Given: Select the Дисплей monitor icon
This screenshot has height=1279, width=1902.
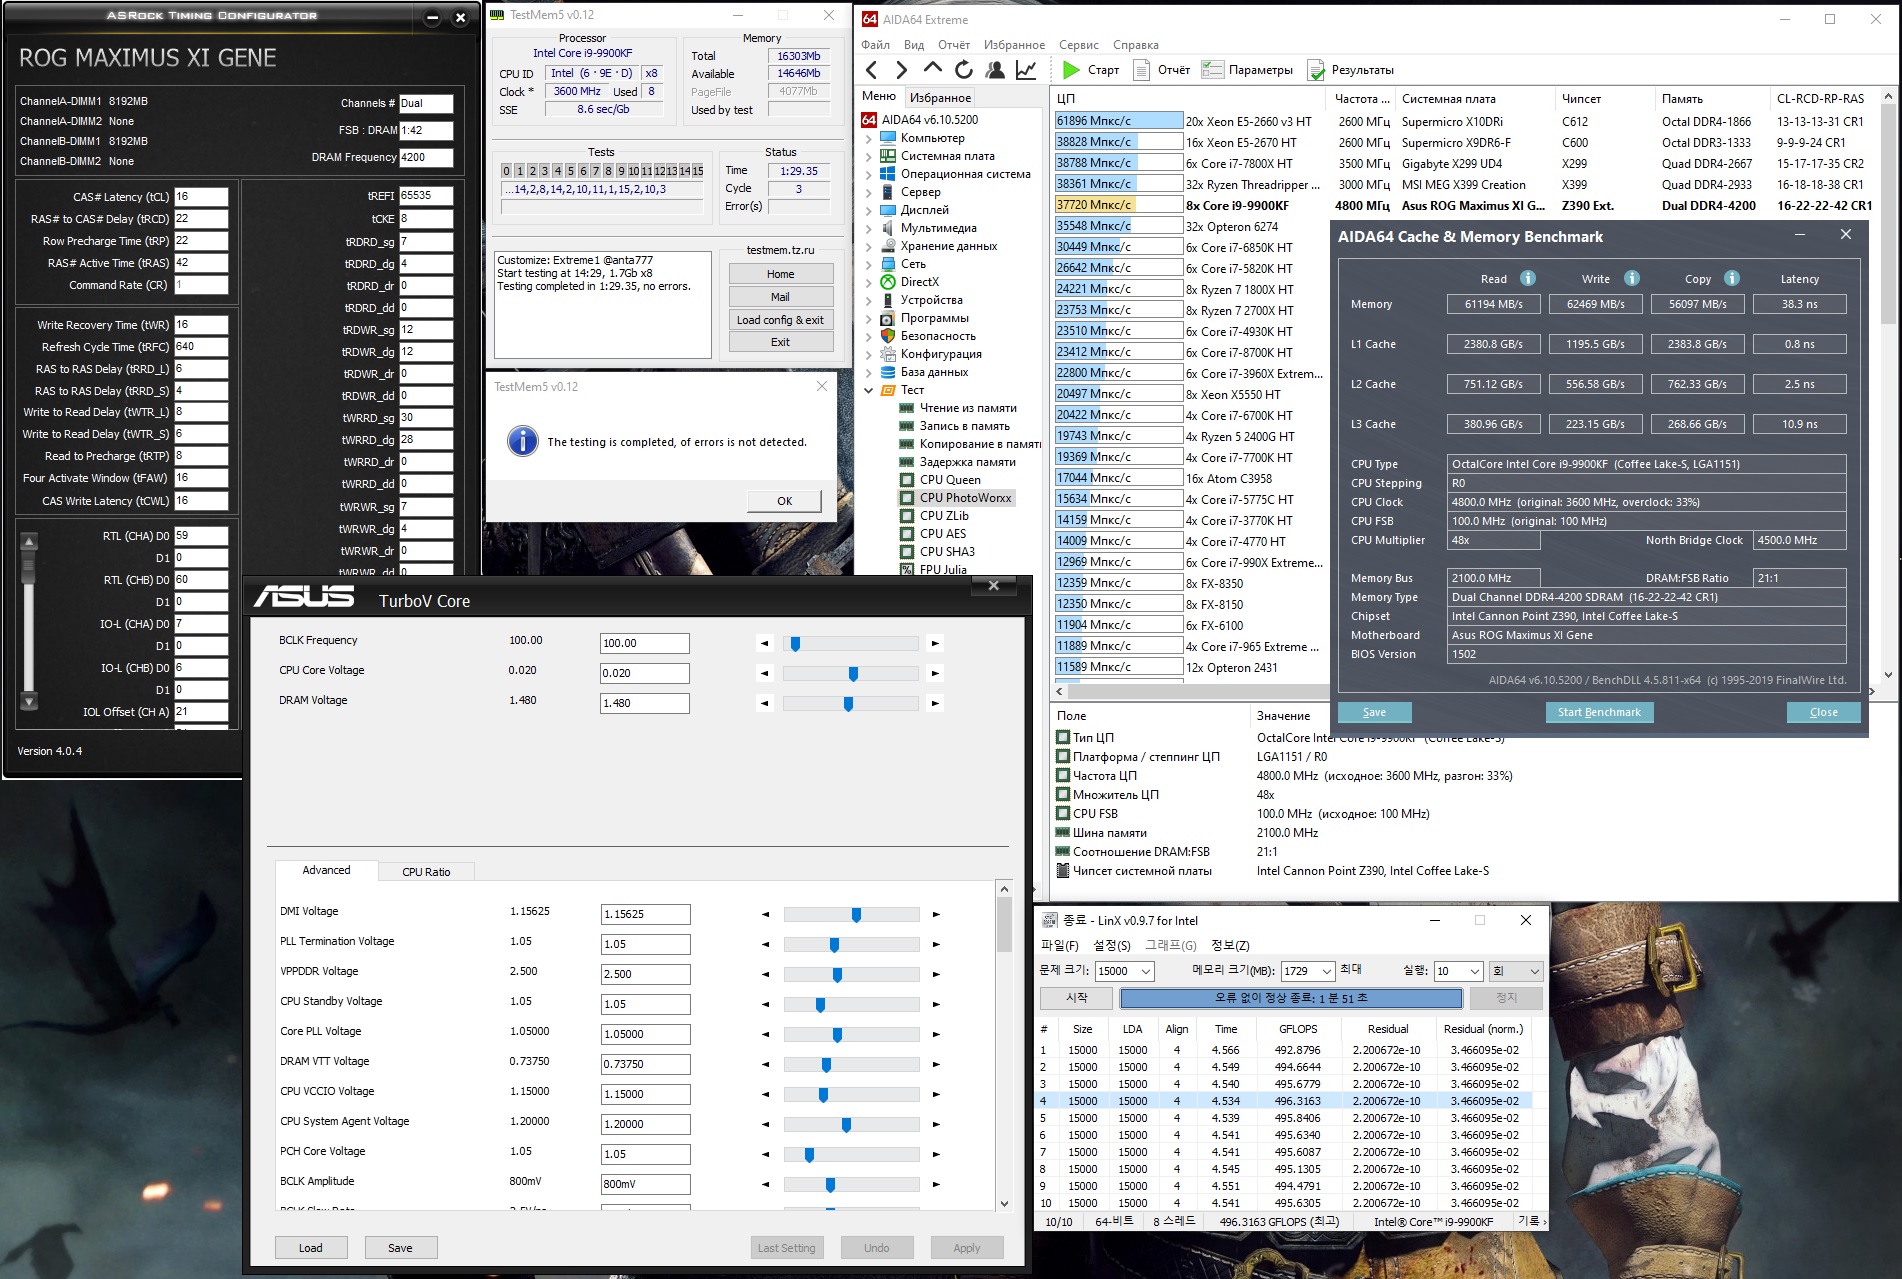Looking at the screenshot, I should tap(888, 210).
